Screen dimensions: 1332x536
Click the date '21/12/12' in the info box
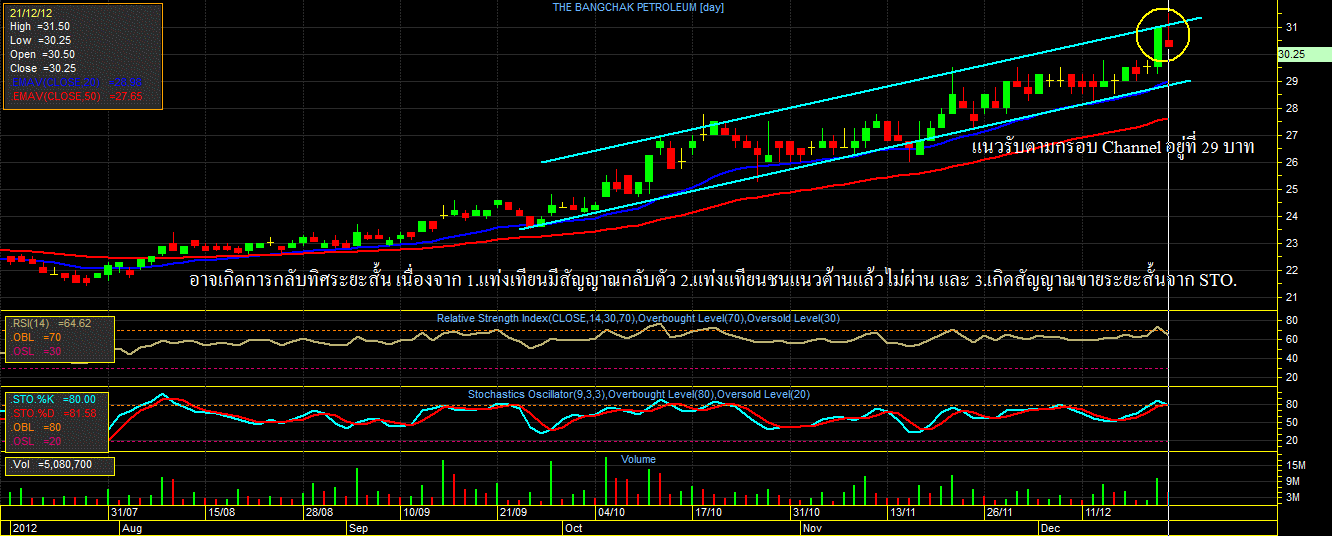(x=29, y=11)
